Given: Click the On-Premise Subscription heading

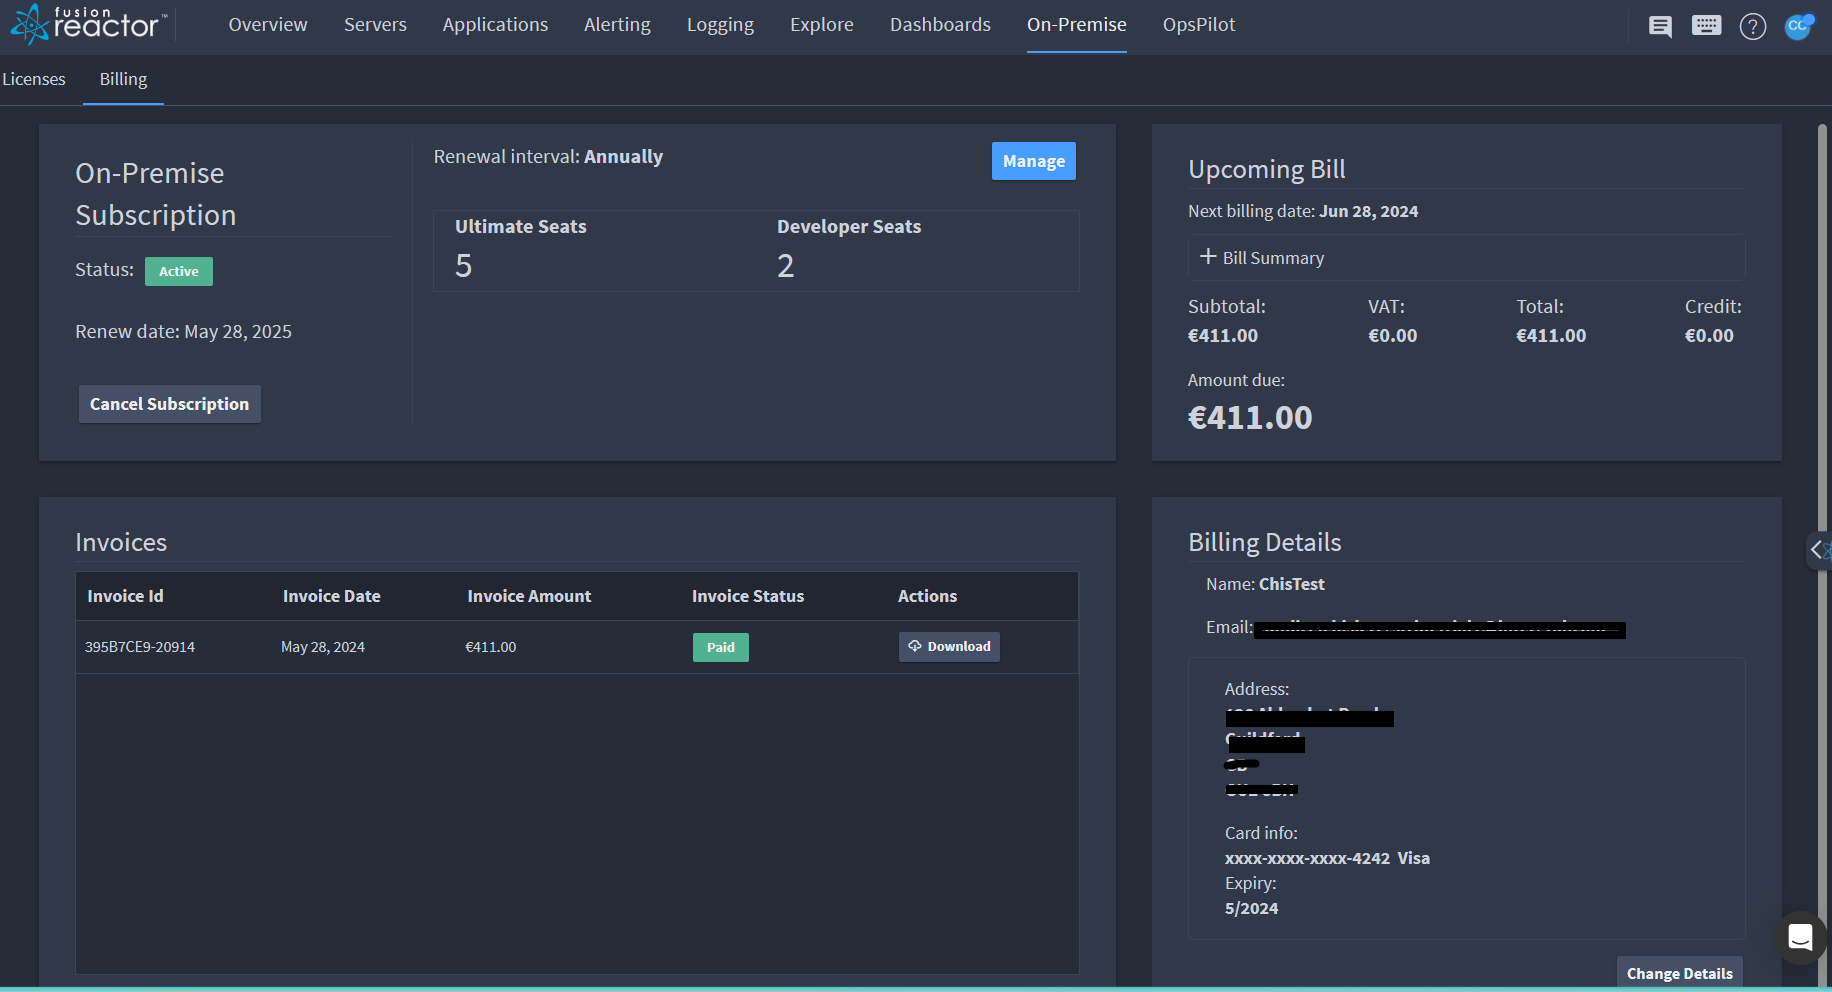Looking at the screenshot, I should click(156, 194).
